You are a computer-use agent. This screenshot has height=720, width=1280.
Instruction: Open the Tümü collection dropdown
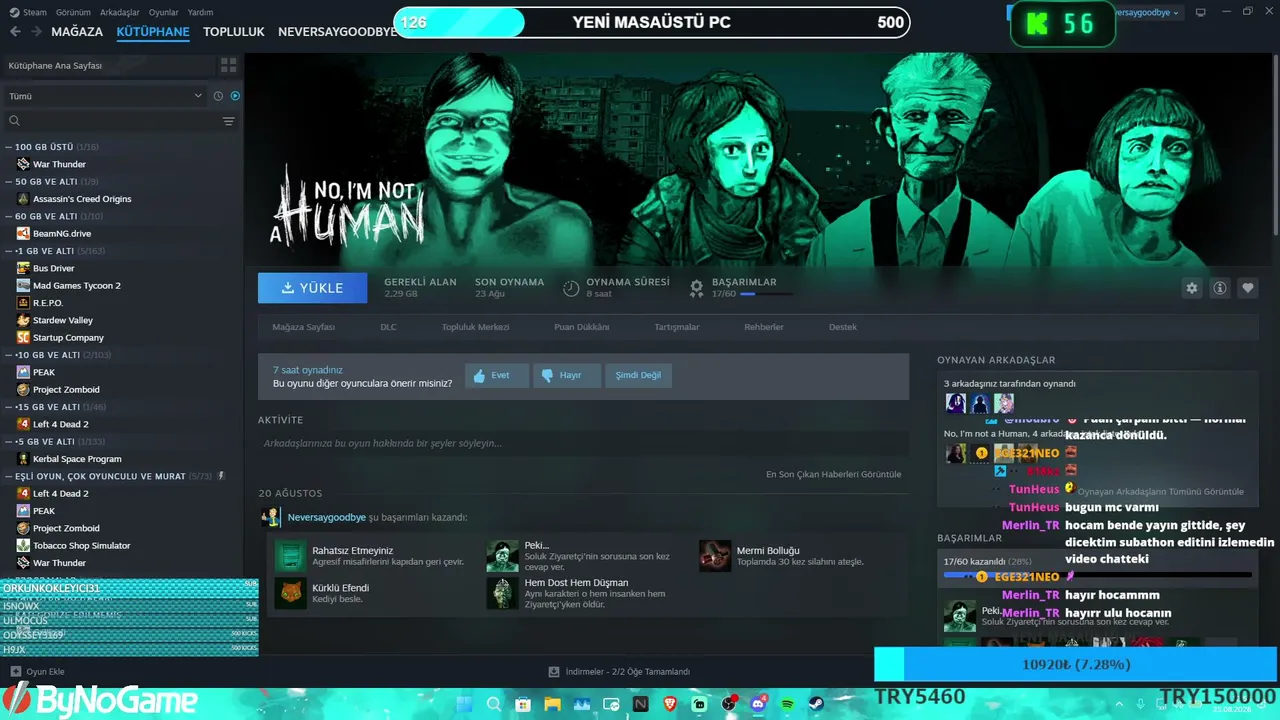tap(105, 96)
